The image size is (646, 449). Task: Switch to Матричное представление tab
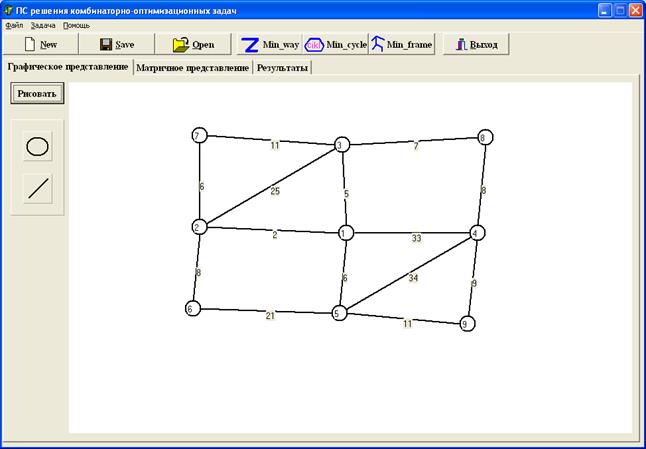pos(192,68)
